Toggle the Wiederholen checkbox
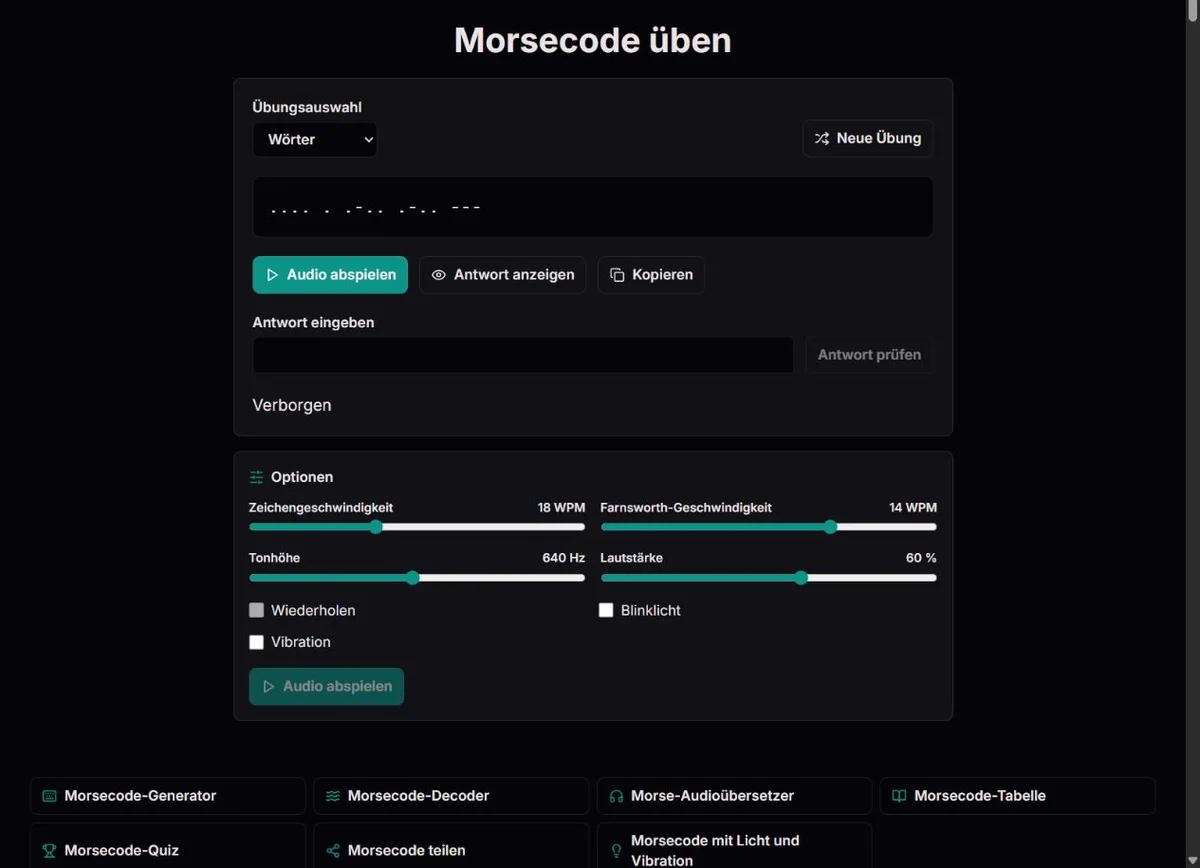Viewport: 1200px width, 868px height. pyautogui.click(x=257, y=610)
